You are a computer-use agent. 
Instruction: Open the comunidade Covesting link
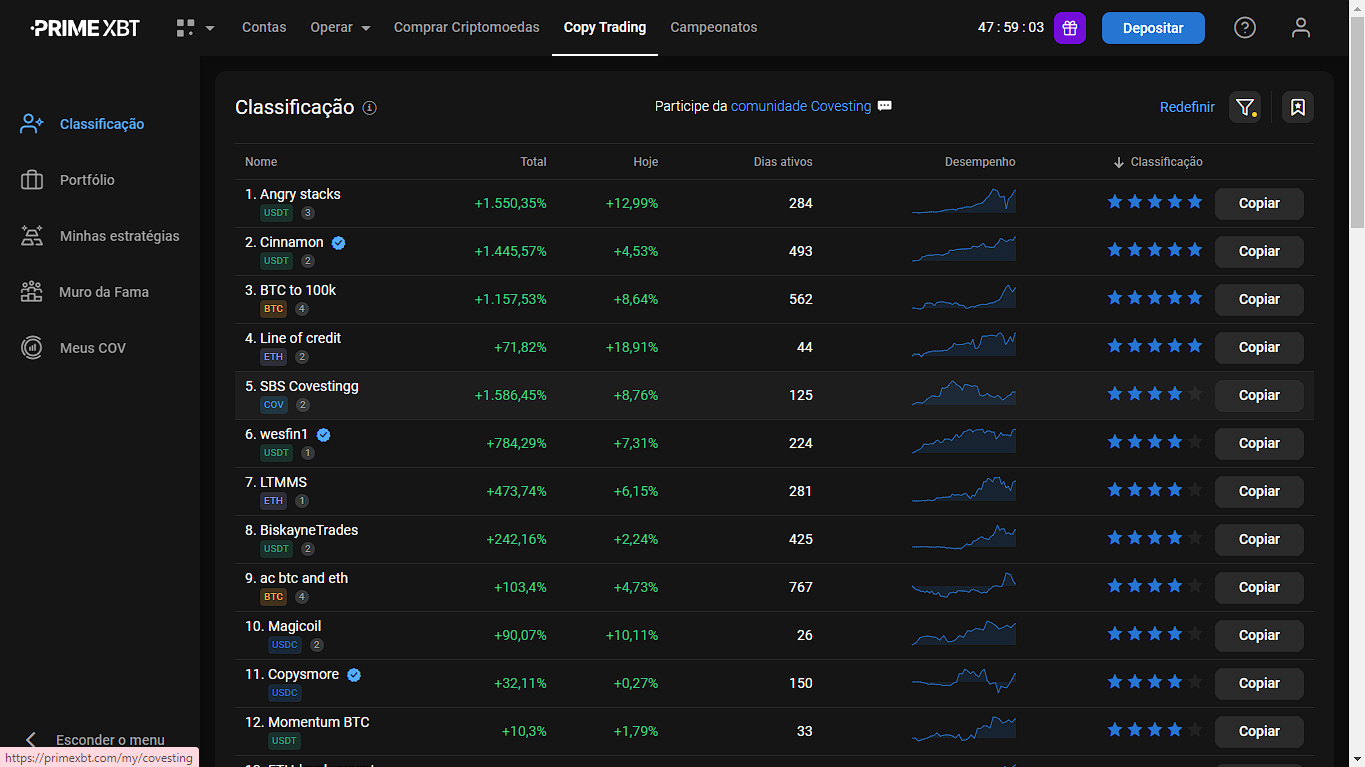pyautogui.click(x=800, y=105)
